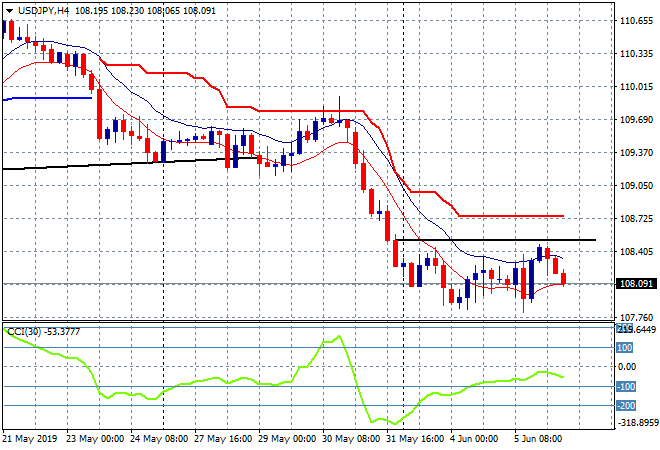660x450 pixels.
Task: Select the CCI level 100 label
Action: pyautogui.click(x=625, y=347)
